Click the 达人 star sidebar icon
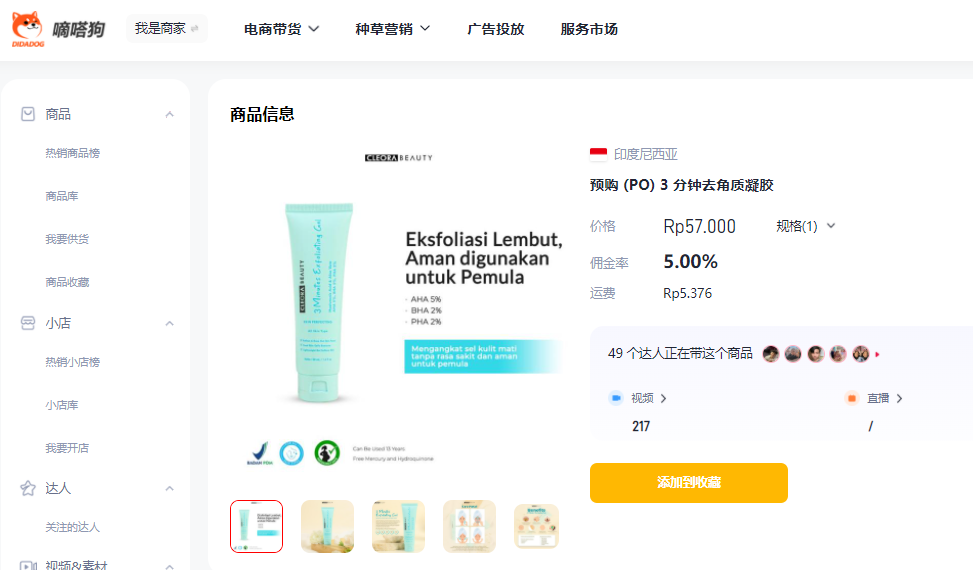973x570 pixels. tap(28, 489)
